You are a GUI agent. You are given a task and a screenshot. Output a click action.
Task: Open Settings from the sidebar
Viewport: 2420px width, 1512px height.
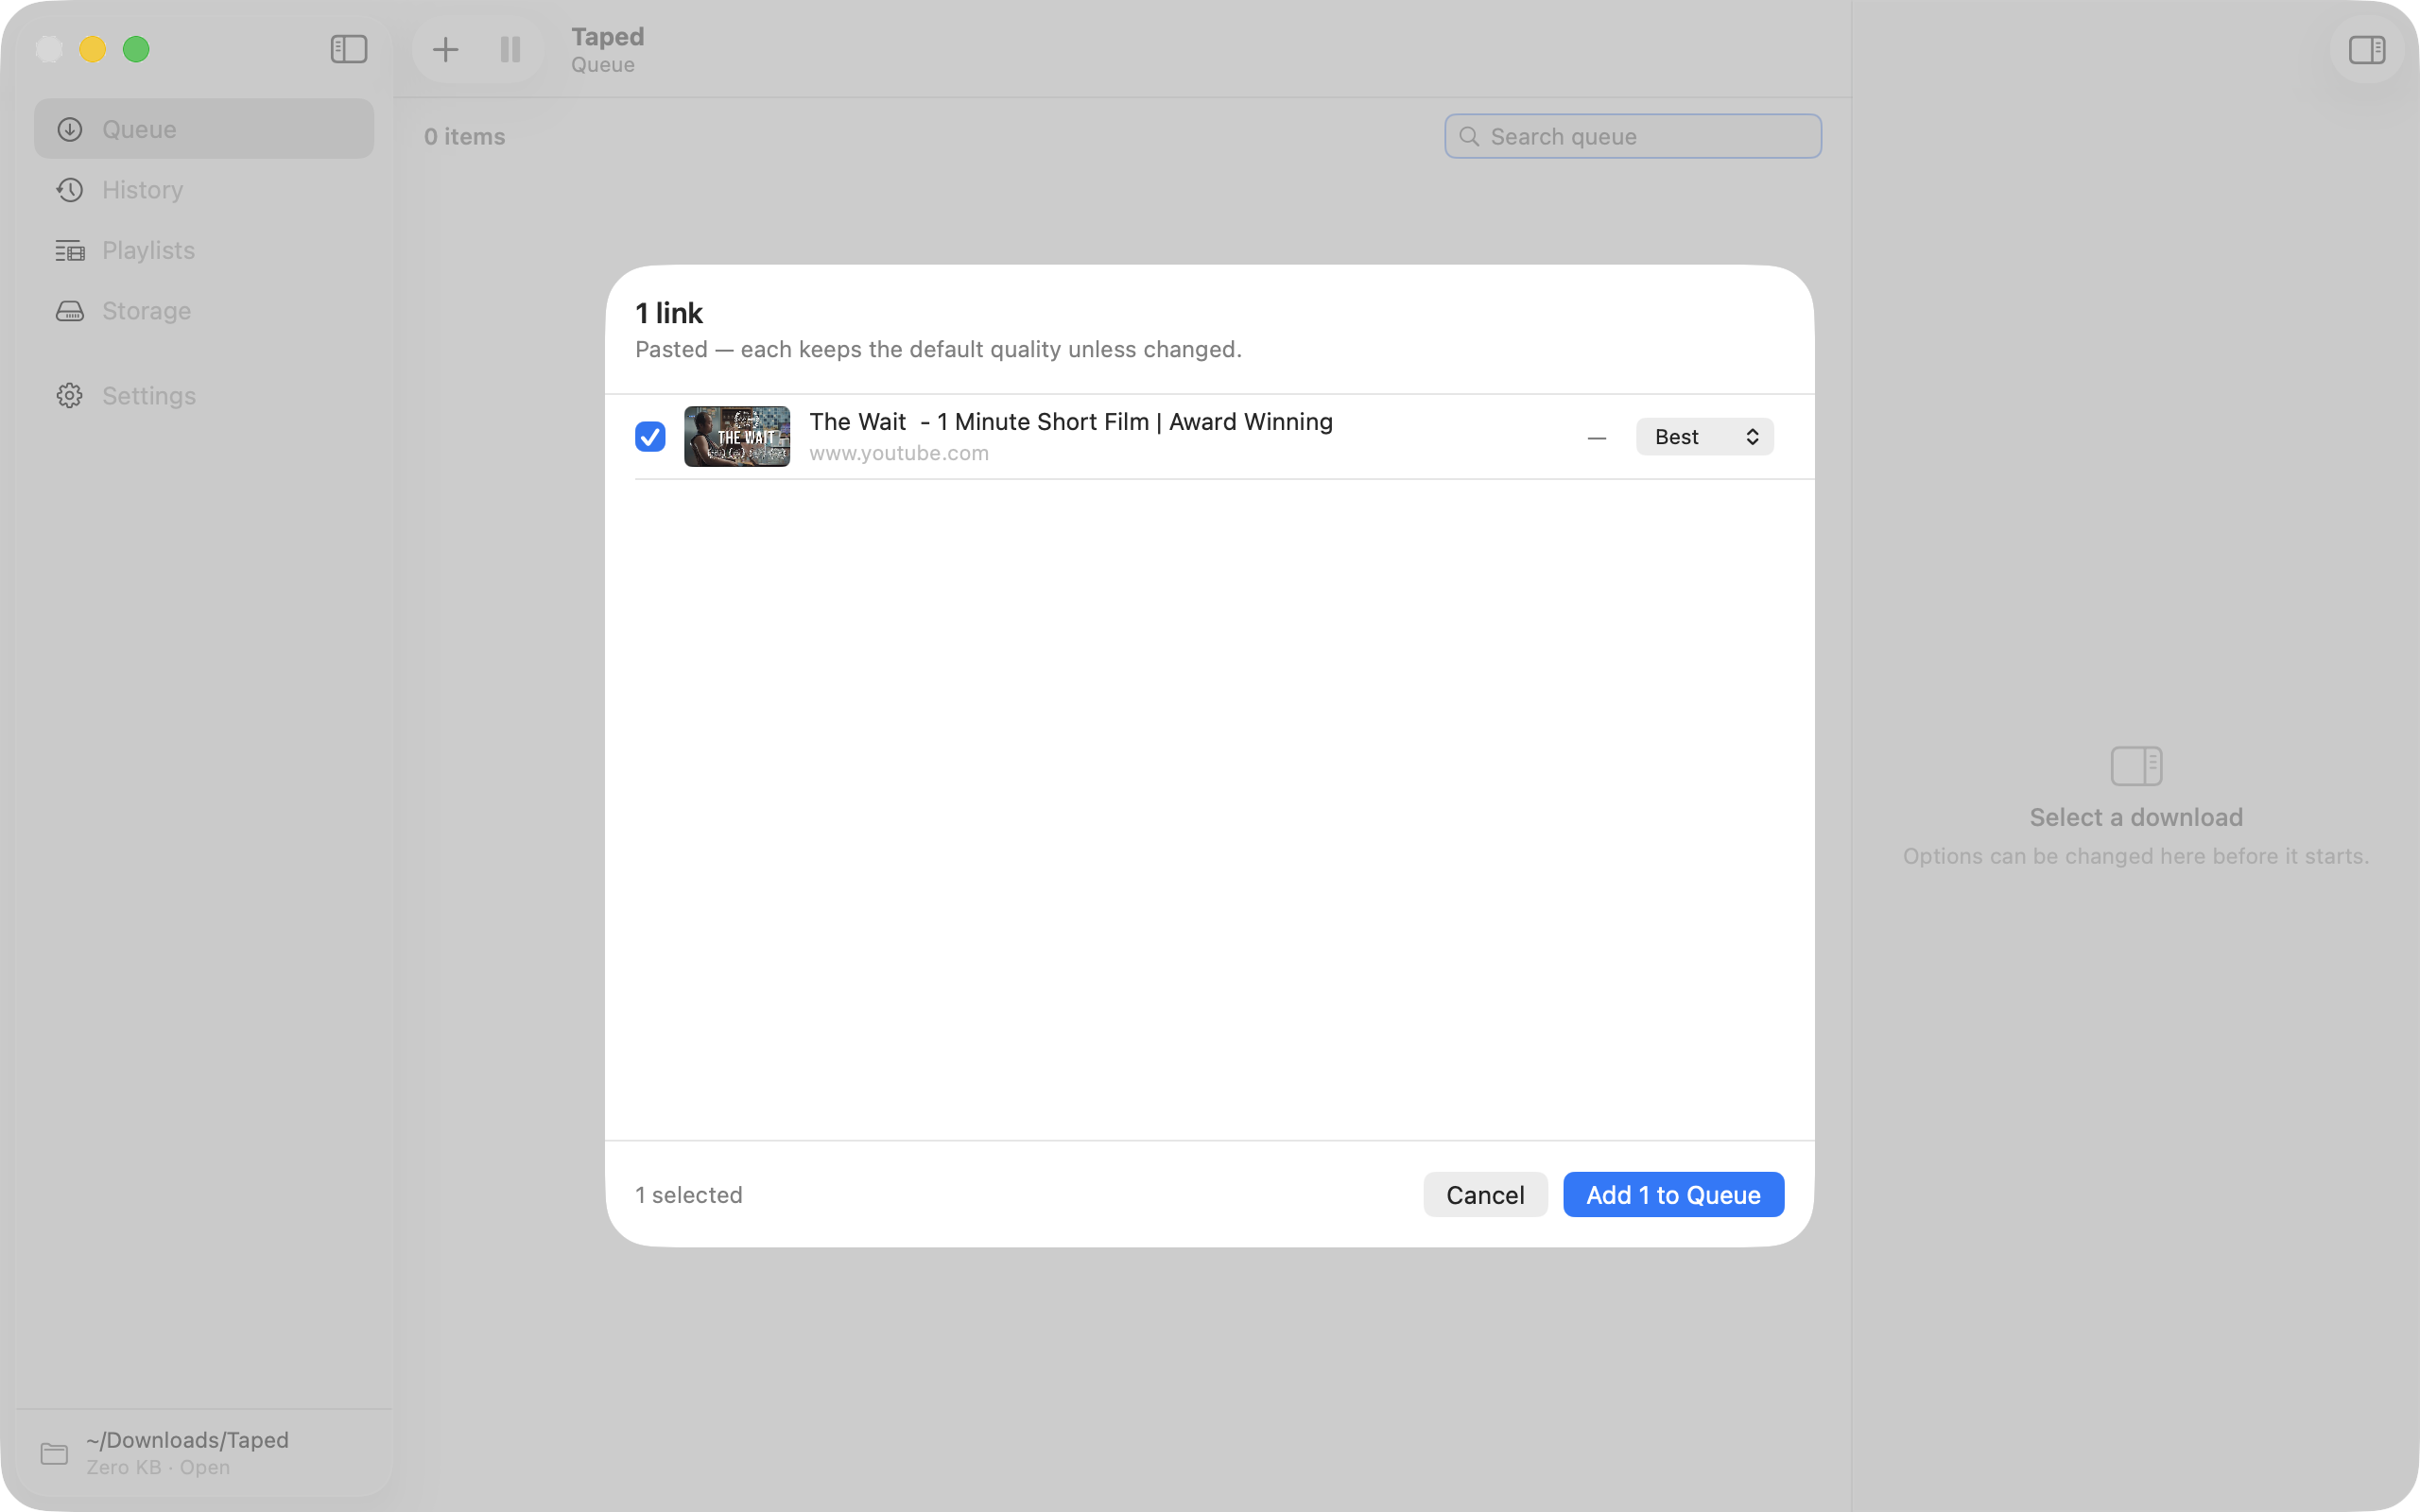click(204, 396)
